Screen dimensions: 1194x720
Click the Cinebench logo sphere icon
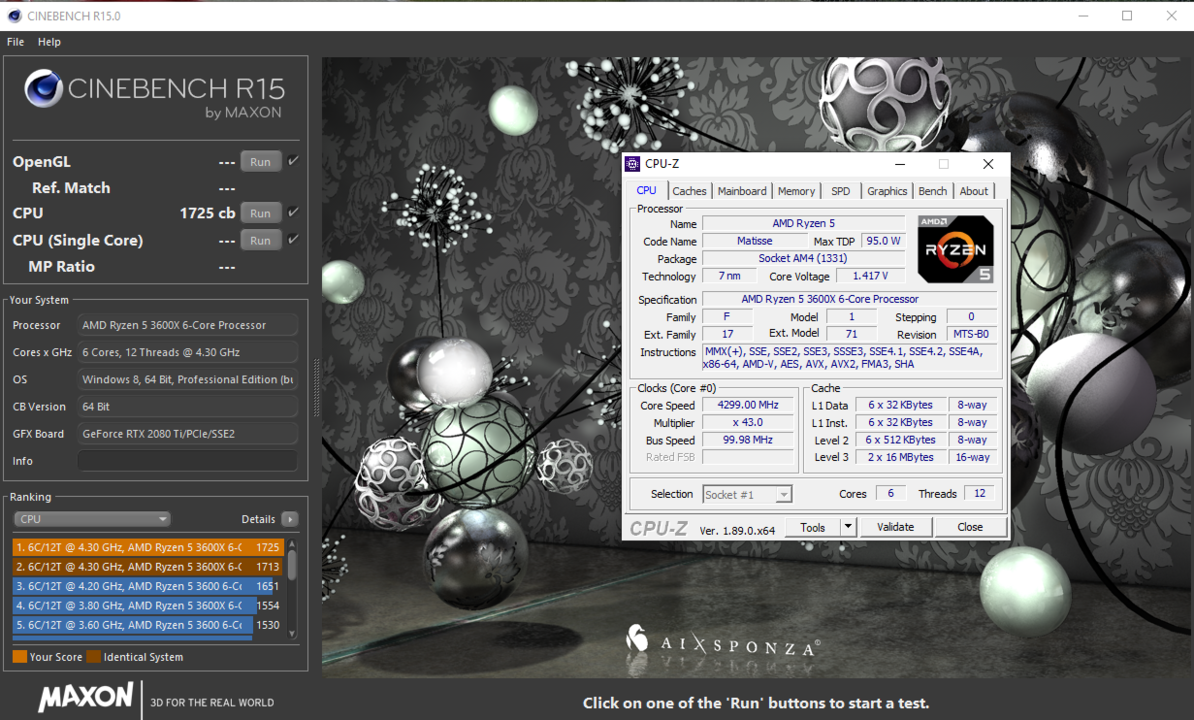point(43,88)
